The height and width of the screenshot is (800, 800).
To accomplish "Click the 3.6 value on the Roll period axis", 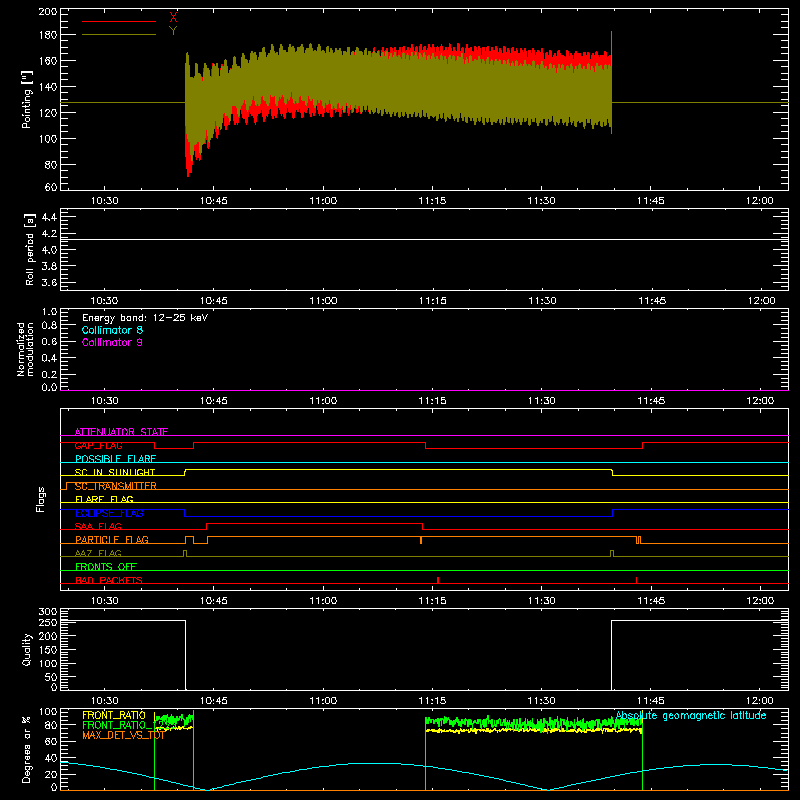I will click(49, 282).
